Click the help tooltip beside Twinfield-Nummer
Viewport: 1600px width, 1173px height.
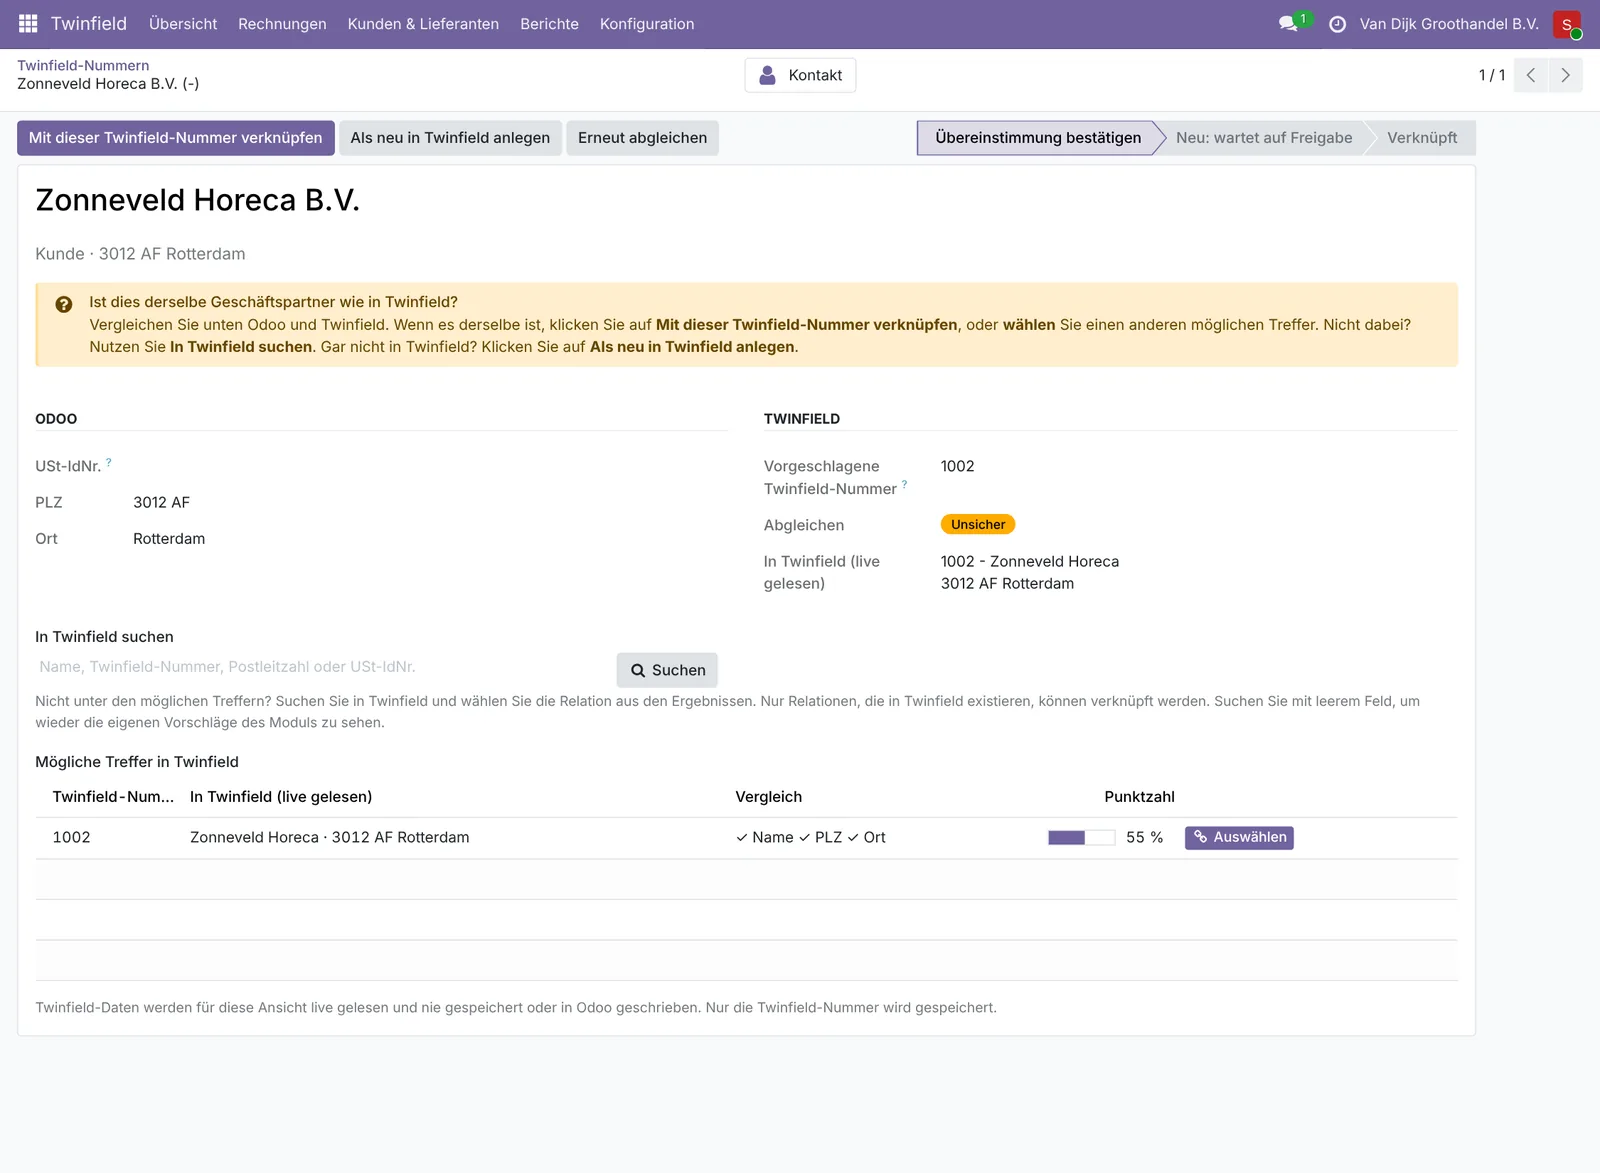(904, 484)
